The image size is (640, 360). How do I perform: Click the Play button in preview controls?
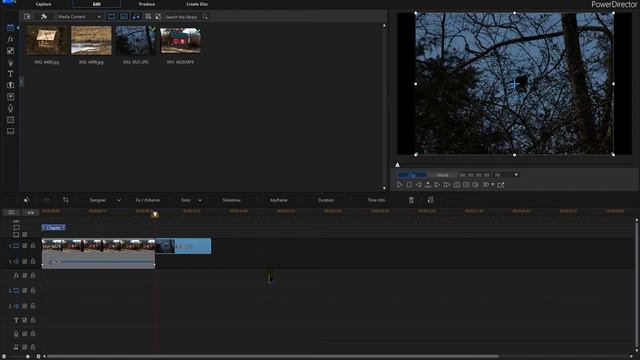400,185
